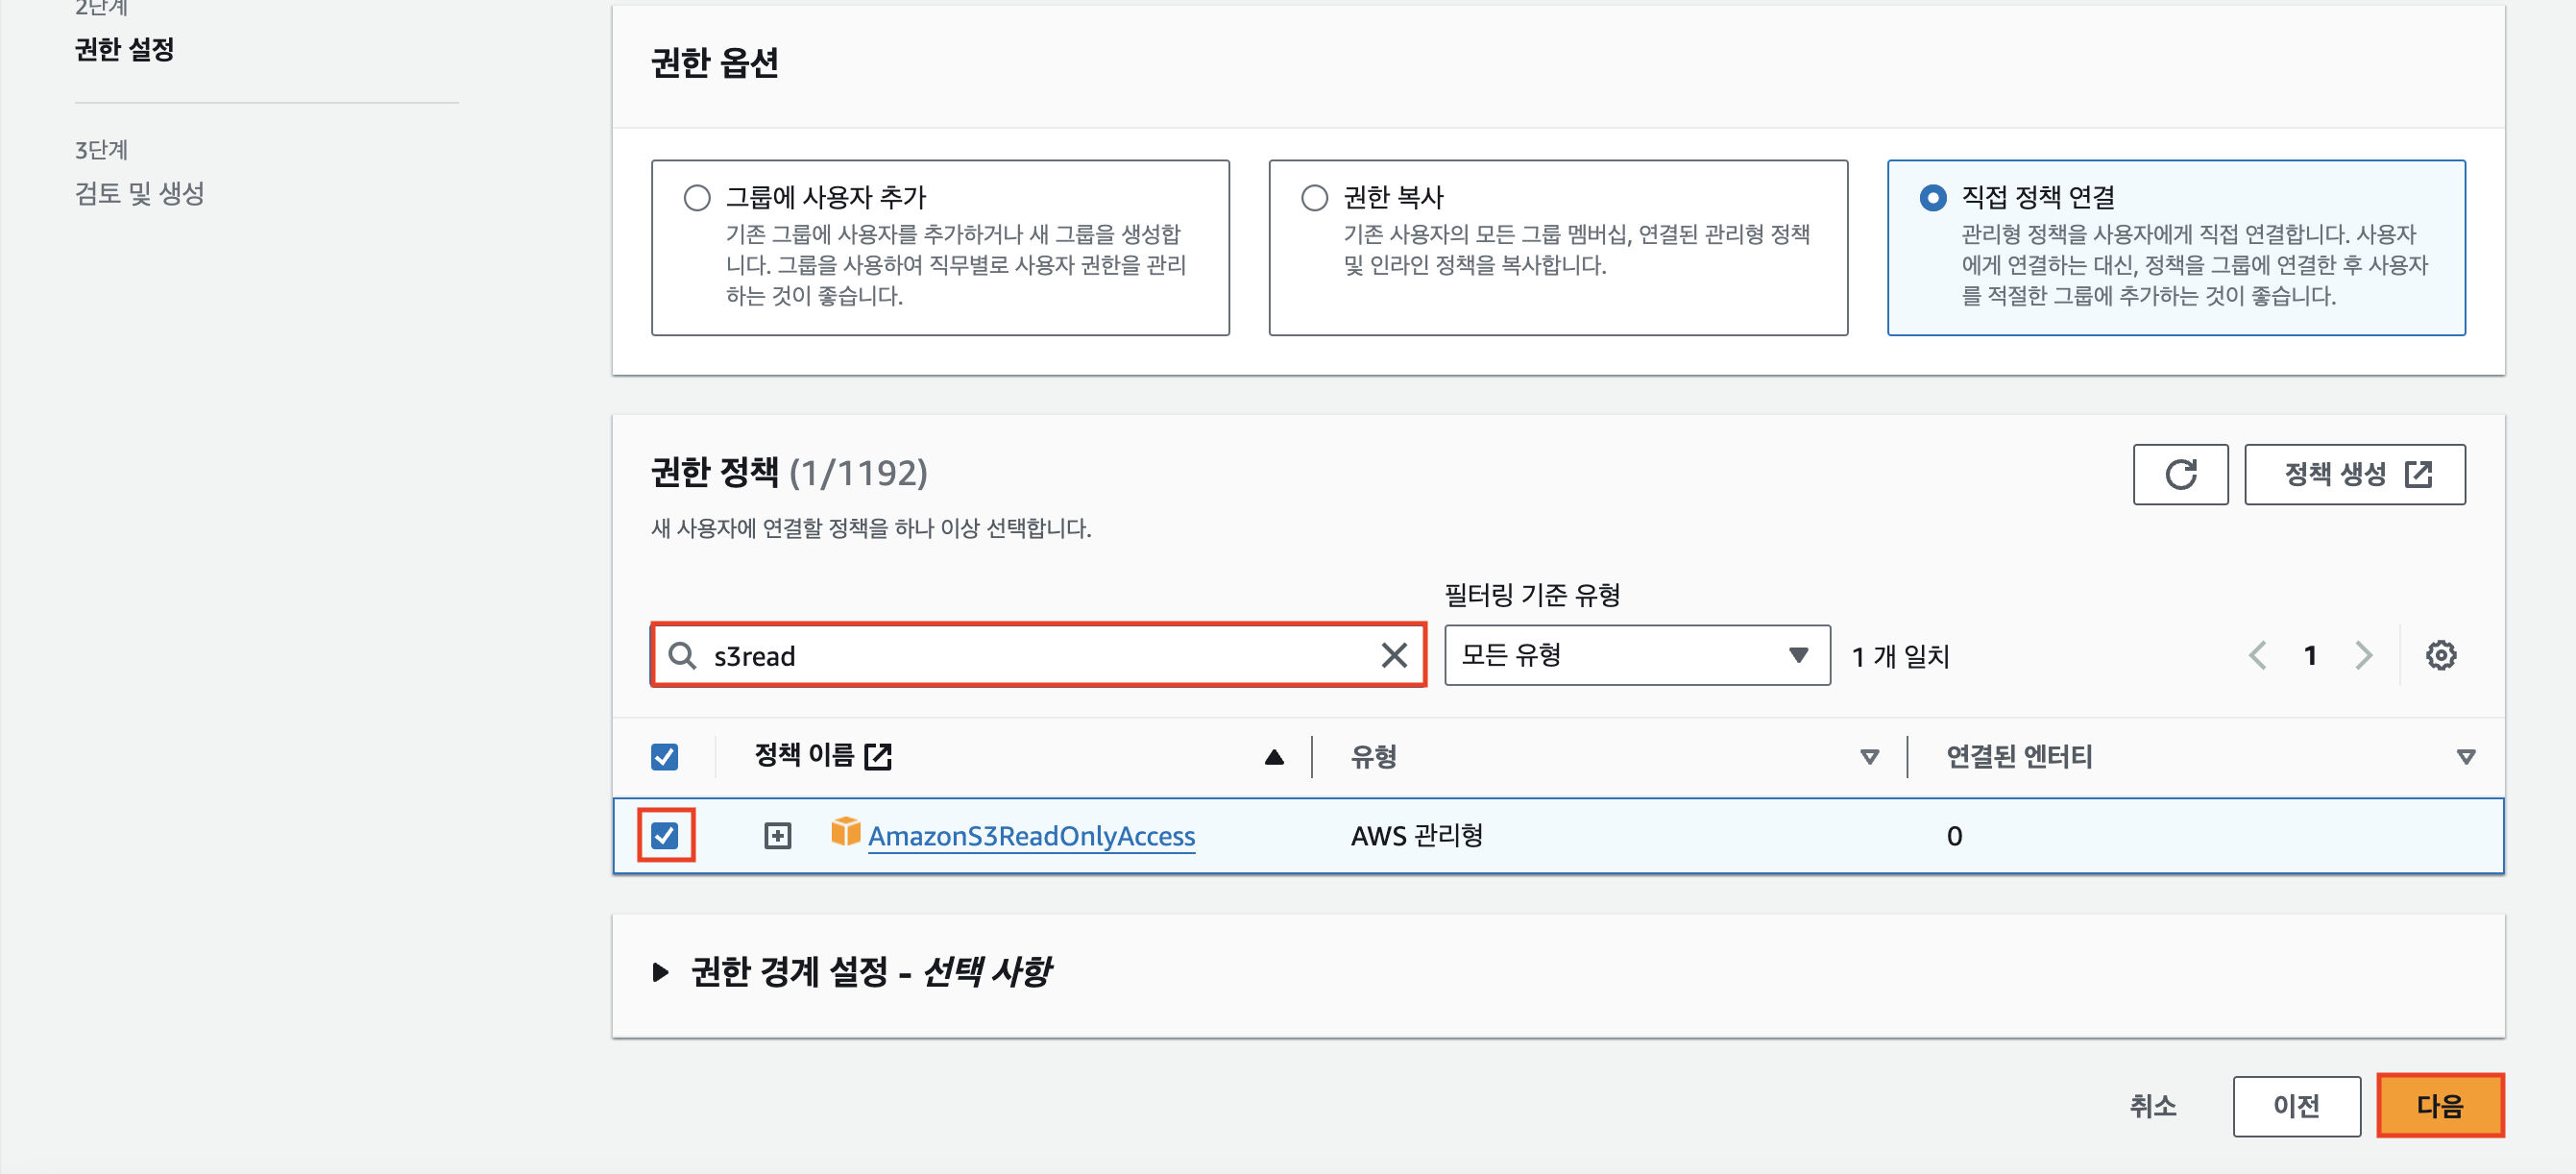This screenshot has width=2576, height=1174.
Task: Click the orange 다음 button
Action: point(2439,1105)
